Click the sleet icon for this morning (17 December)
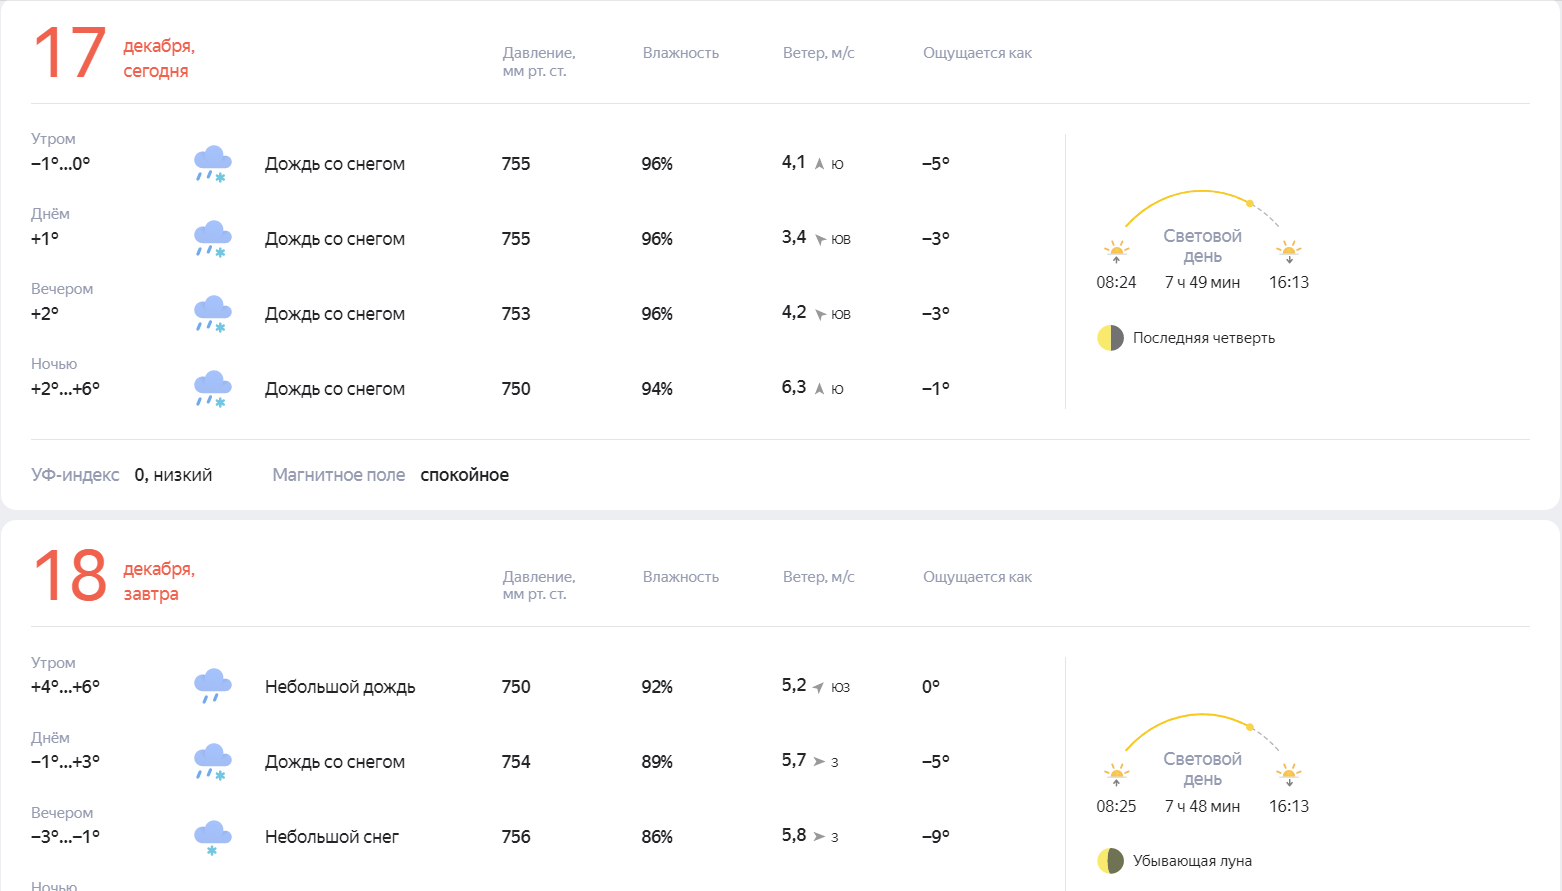This screenshot has width=1562, height=891. tap(212, 164)
